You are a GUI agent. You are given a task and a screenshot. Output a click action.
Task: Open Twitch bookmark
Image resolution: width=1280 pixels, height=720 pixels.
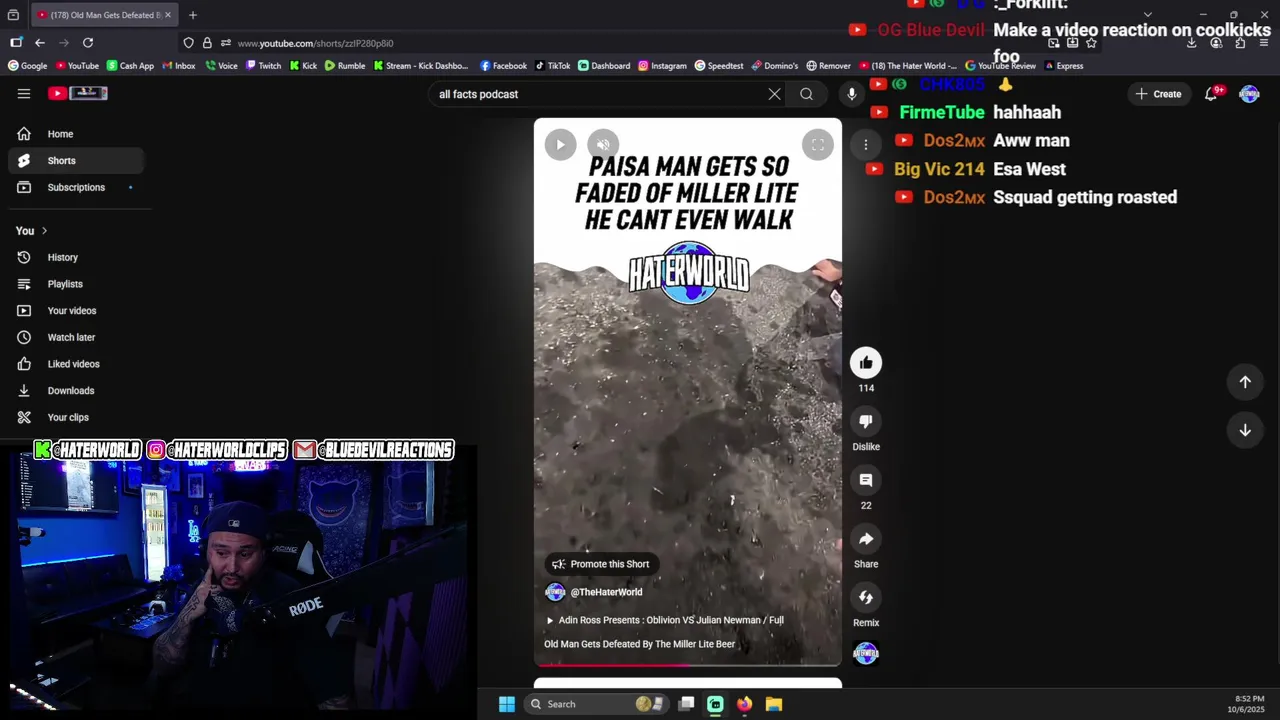[263, 66]
